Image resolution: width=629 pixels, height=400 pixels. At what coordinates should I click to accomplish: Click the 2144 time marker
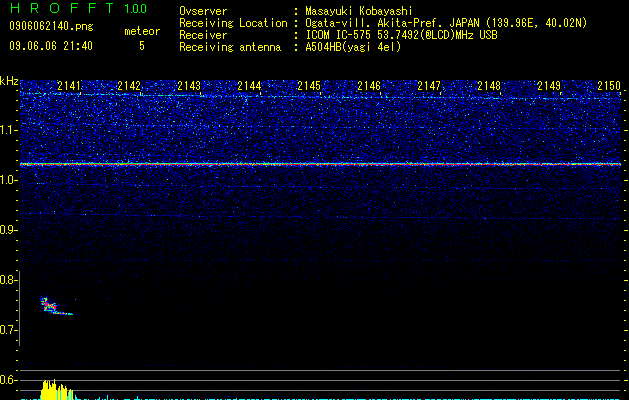pyautogui.click(x=249, y=86)
